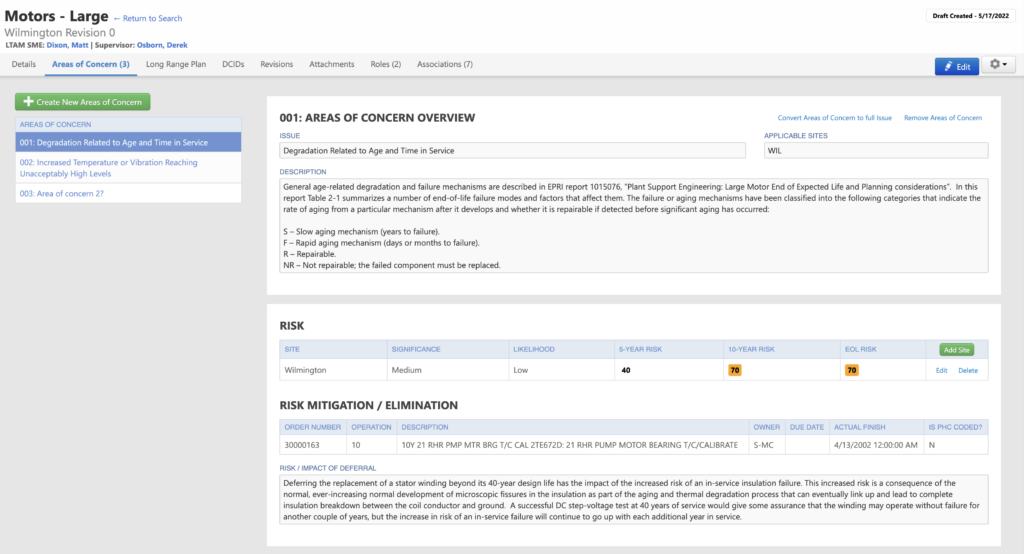
Task: Click Create New Areas of Concern button
Action: point(83,102)
